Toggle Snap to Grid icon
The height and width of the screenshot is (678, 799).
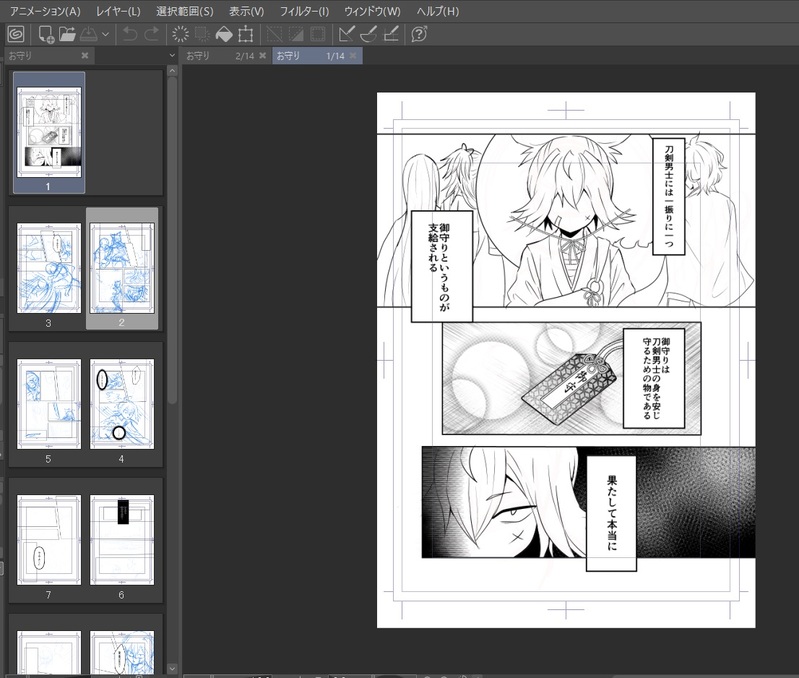[390, 35]
